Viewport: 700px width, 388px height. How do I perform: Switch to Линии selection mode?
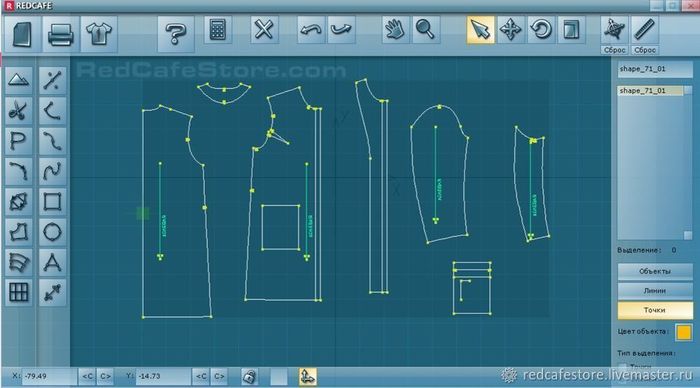click(x=655, y=291)
